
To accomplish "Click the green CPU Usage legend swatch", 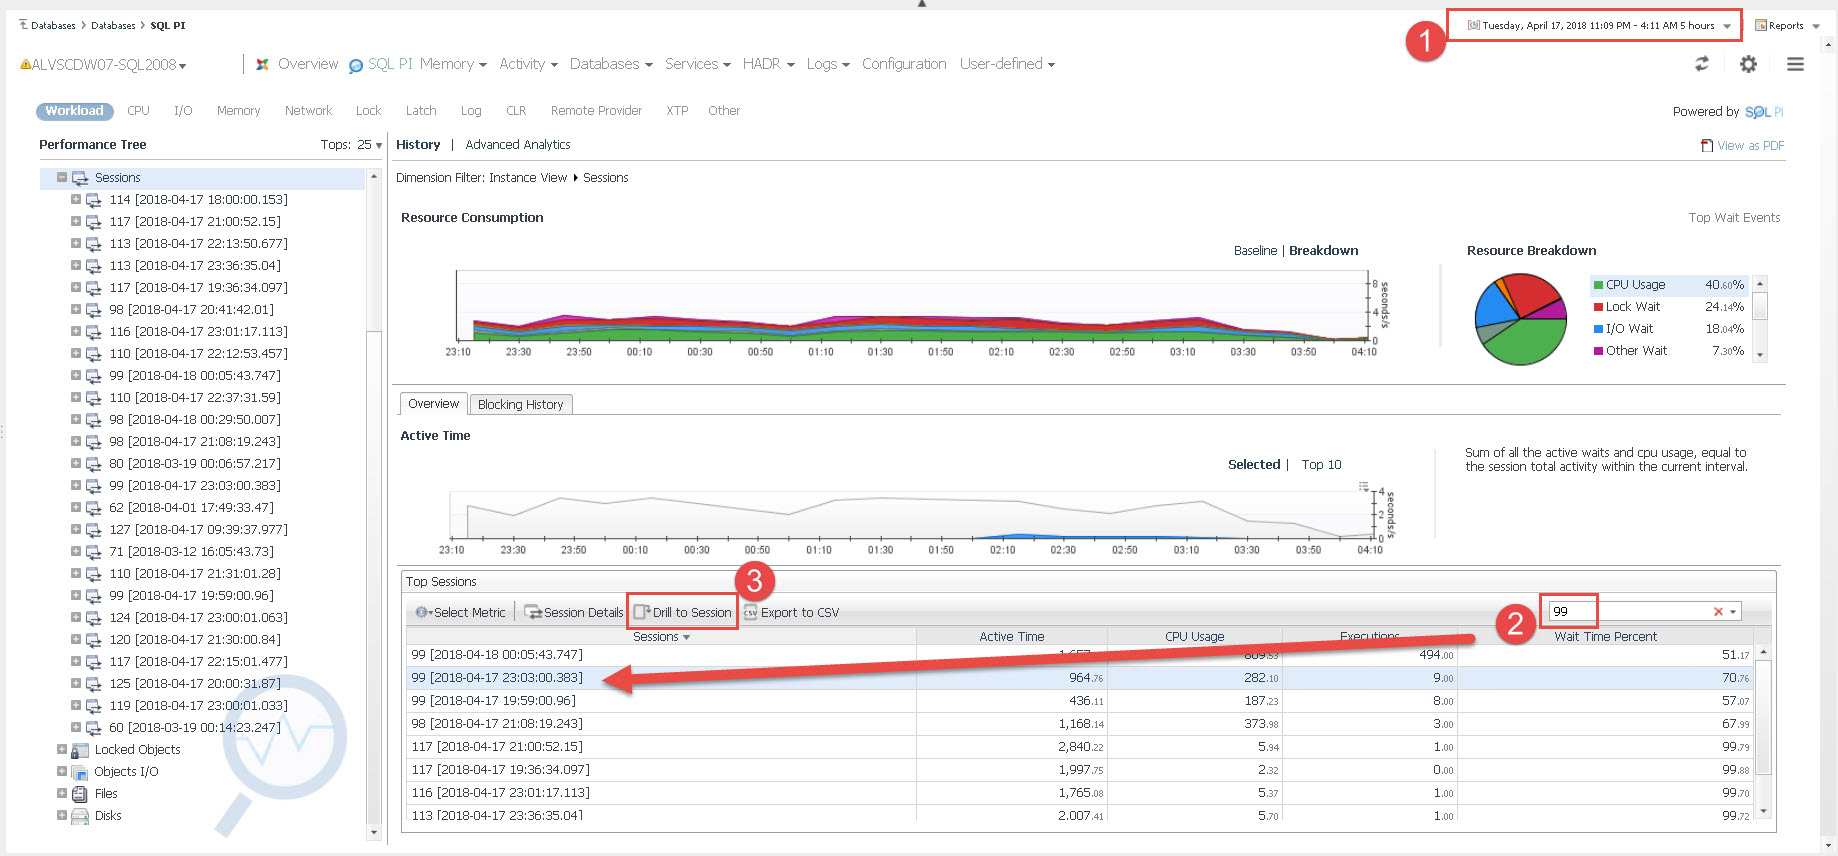I will coord(1598,285).
